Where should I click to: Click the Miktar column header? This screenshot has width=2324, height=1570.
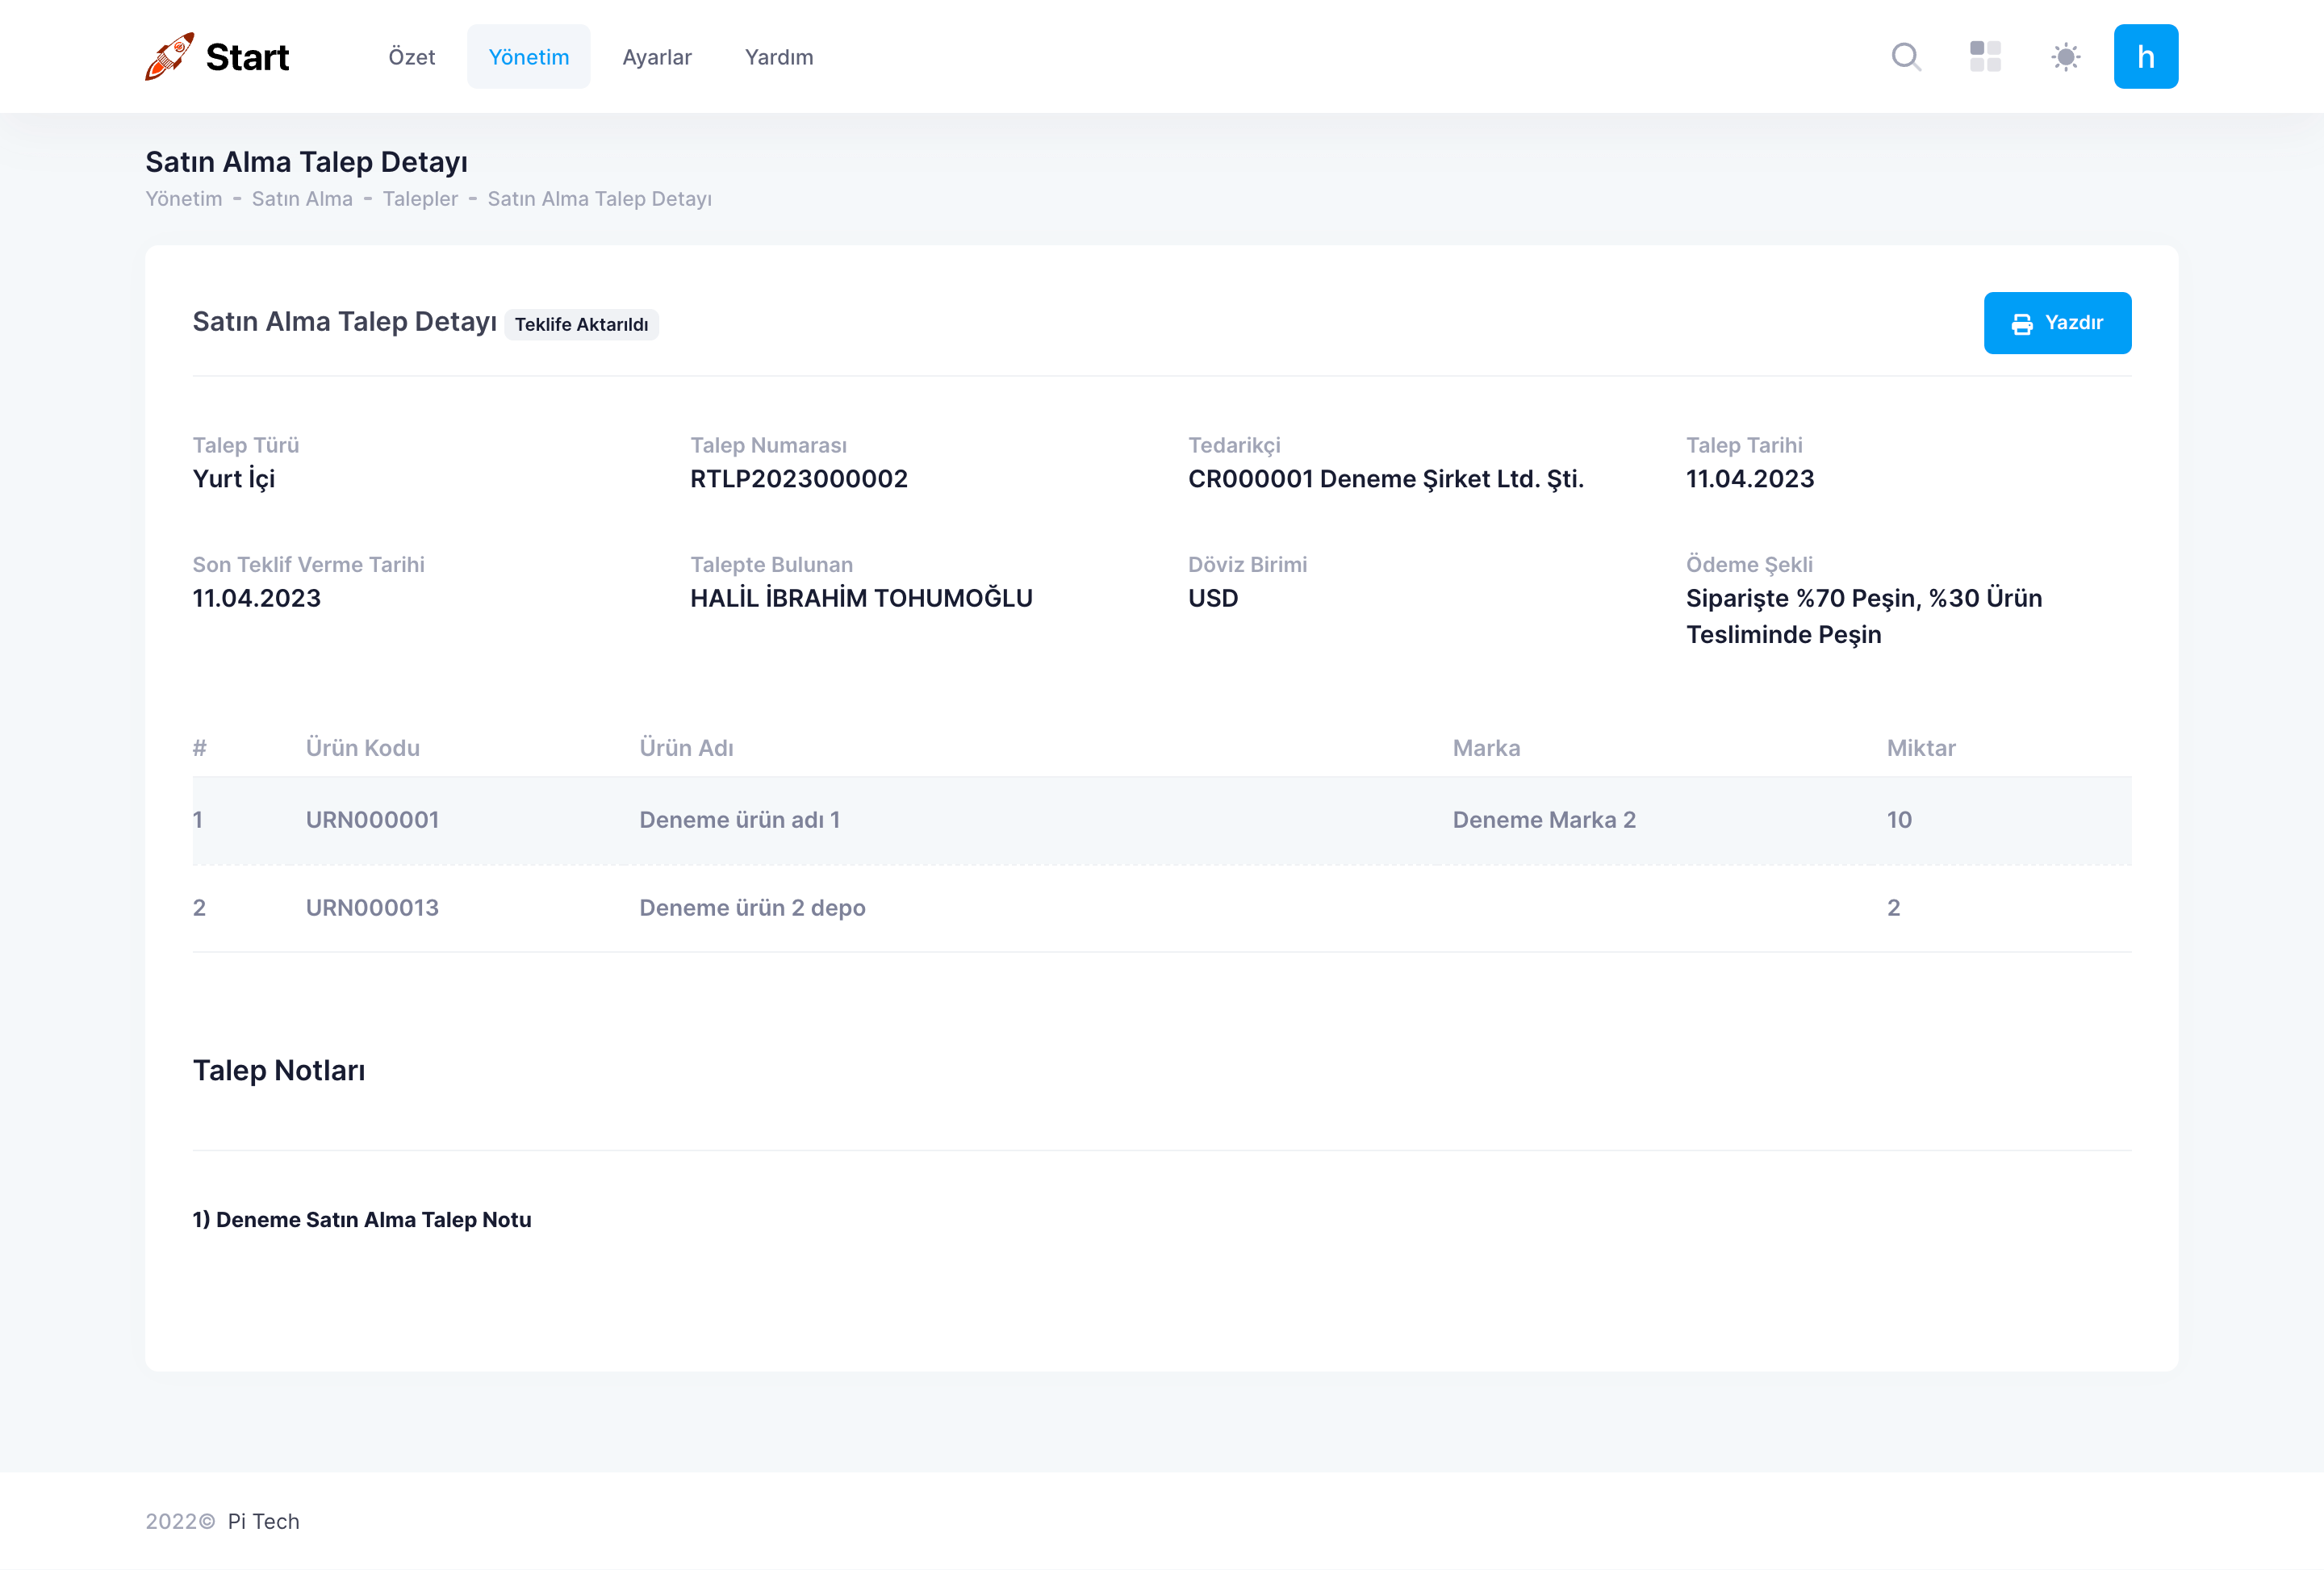1920,748
